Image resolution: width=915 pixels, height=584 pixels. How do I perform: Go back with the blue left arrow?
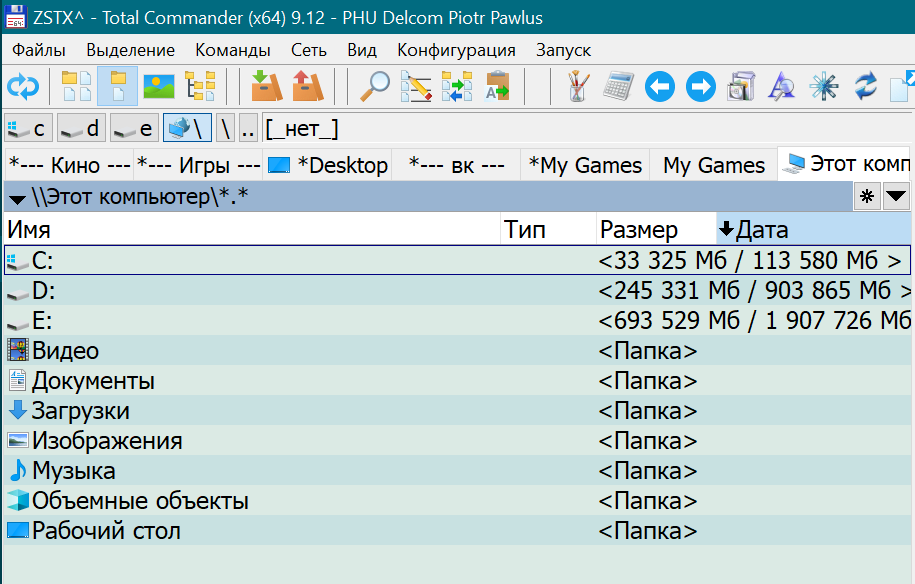(x=659, y=87)
